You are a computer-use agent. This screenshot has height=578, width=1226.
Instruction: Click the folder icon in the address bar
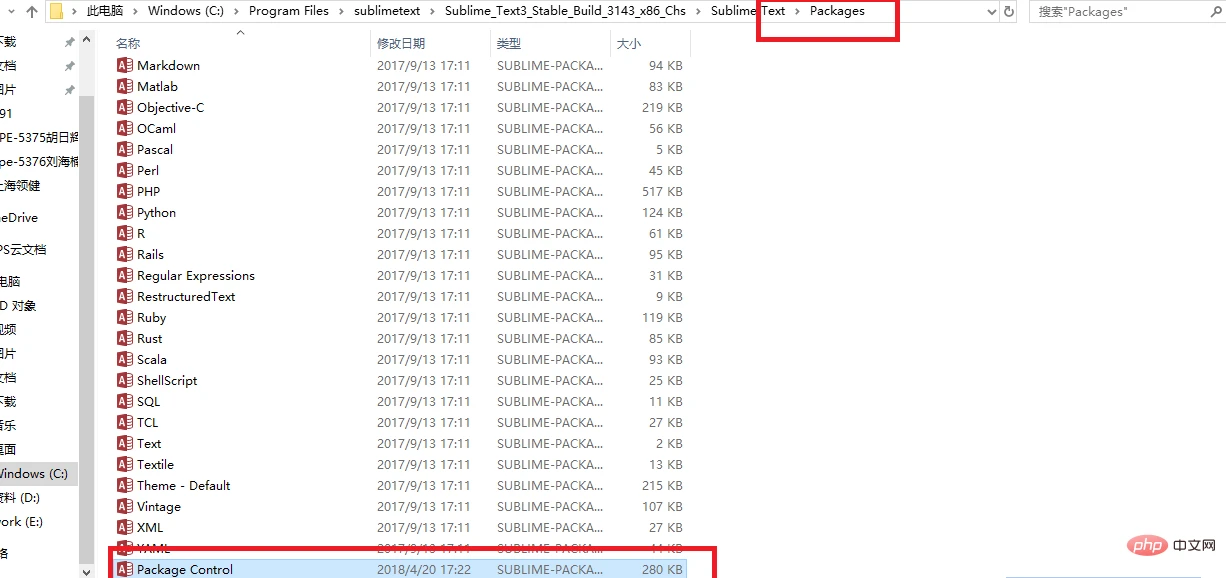[x=57, y=12]
